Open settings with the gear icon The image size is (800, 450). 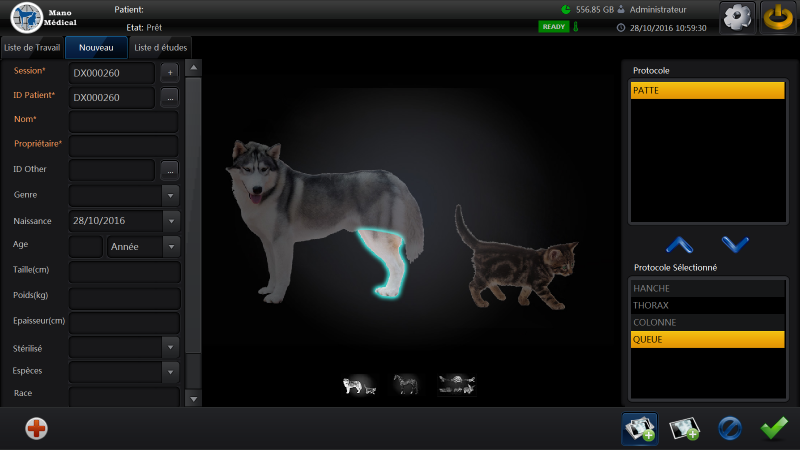737,18
